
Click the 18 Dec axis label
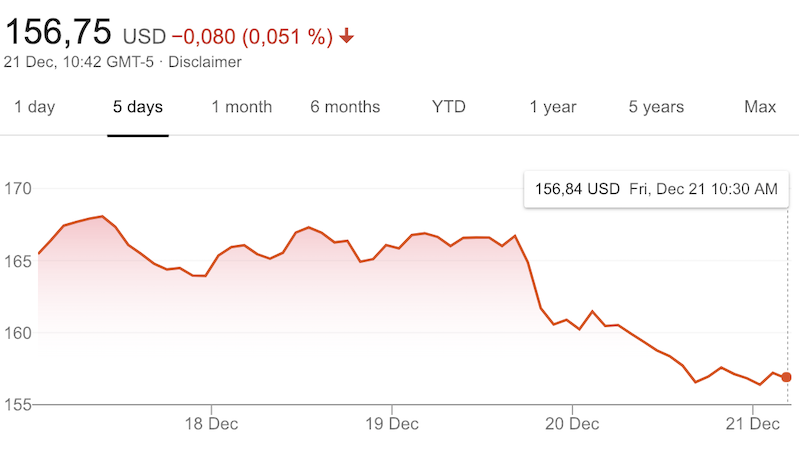[x=212, y=423]
